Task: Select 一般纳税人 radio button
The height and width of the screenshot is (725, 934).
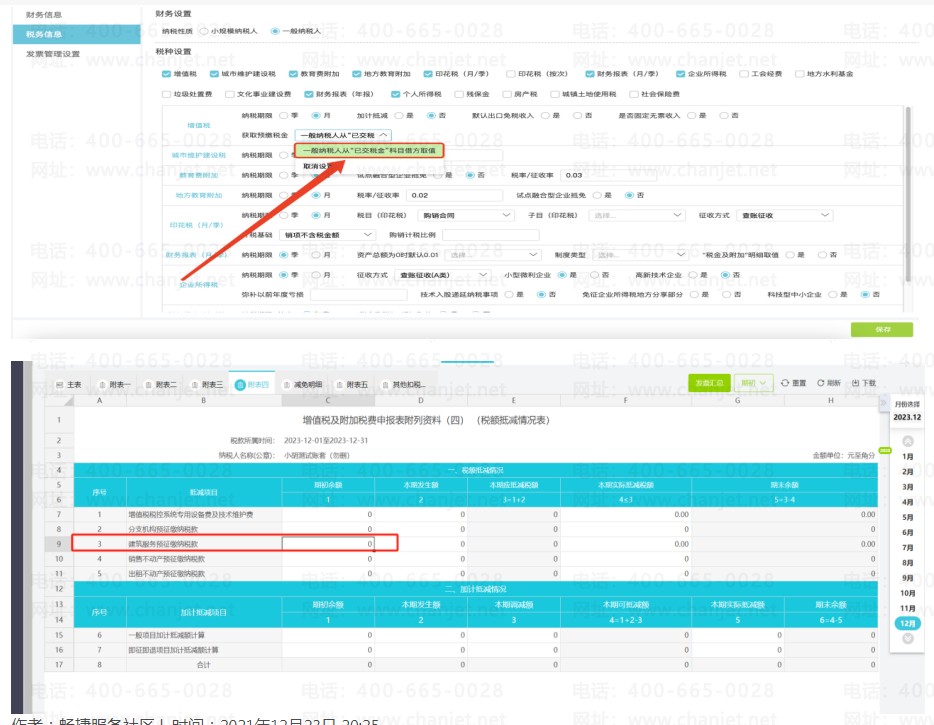Action: (x=275, y=31)
